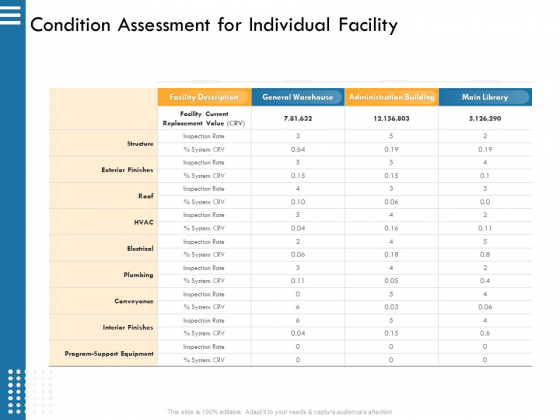Select the General Warehouse CRV value 7,81,632
Screen dimensions: 560x420
pyautogui.click(x=298, y=119)
